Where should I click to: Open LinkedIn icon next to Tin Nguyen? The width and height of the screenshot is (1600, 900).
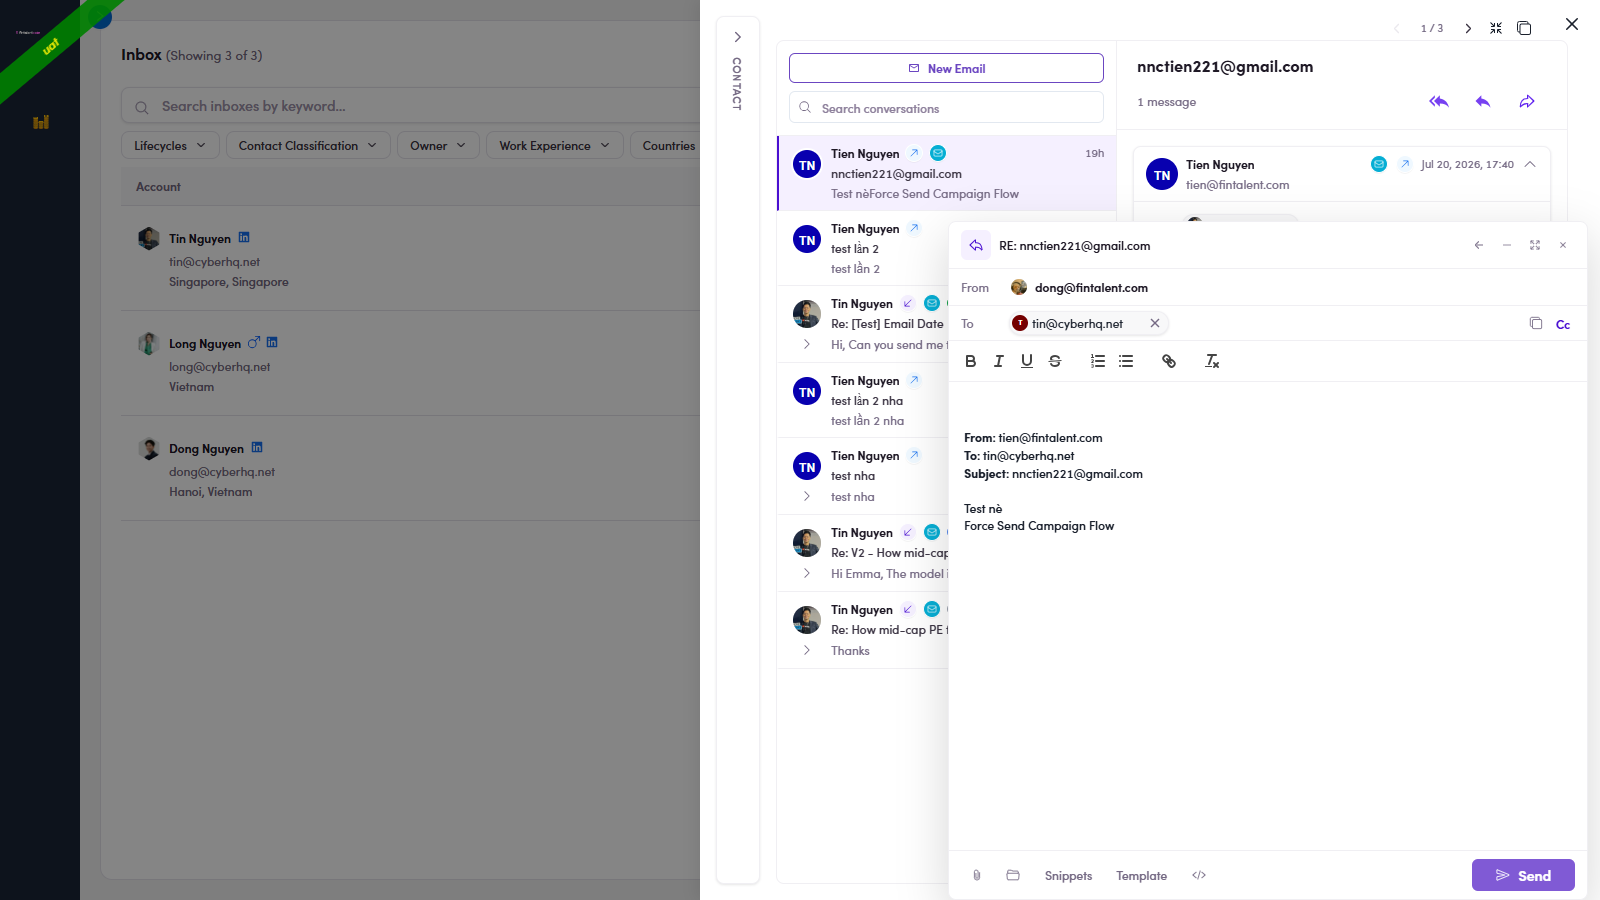[x=244, y=238]
